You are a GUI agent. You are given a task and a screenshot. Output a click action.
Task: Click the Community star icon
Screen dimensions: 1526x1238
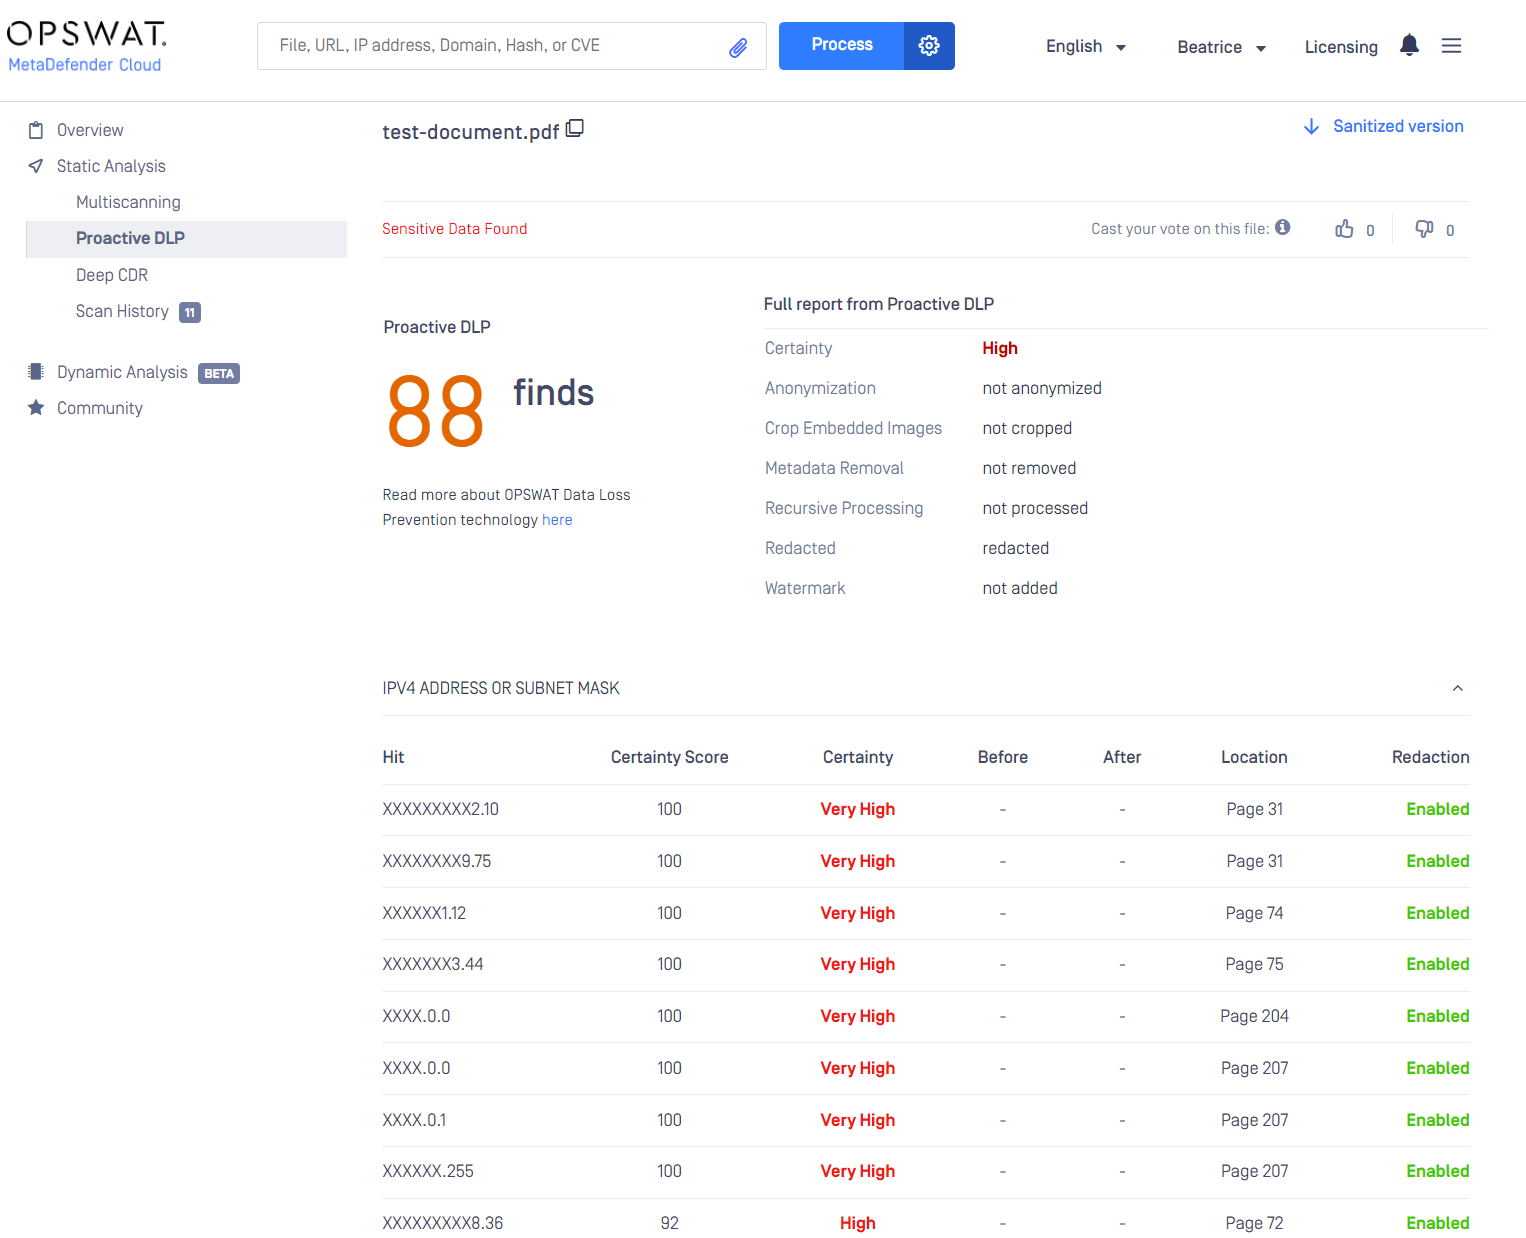(x=36, y=408)
